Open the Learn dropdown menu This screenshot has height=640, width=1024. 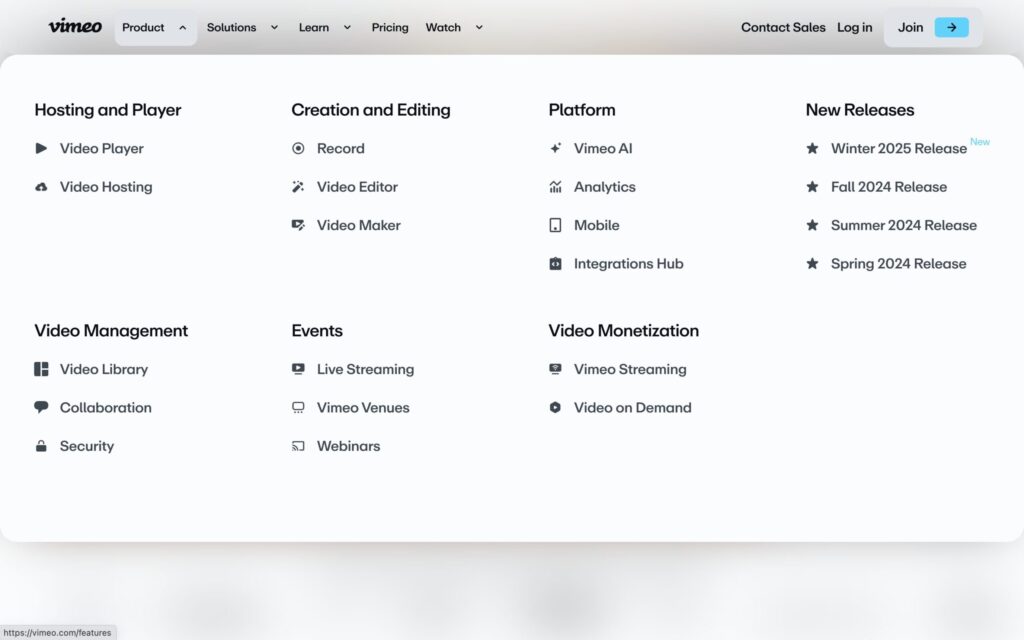click(x=325, y=27)
